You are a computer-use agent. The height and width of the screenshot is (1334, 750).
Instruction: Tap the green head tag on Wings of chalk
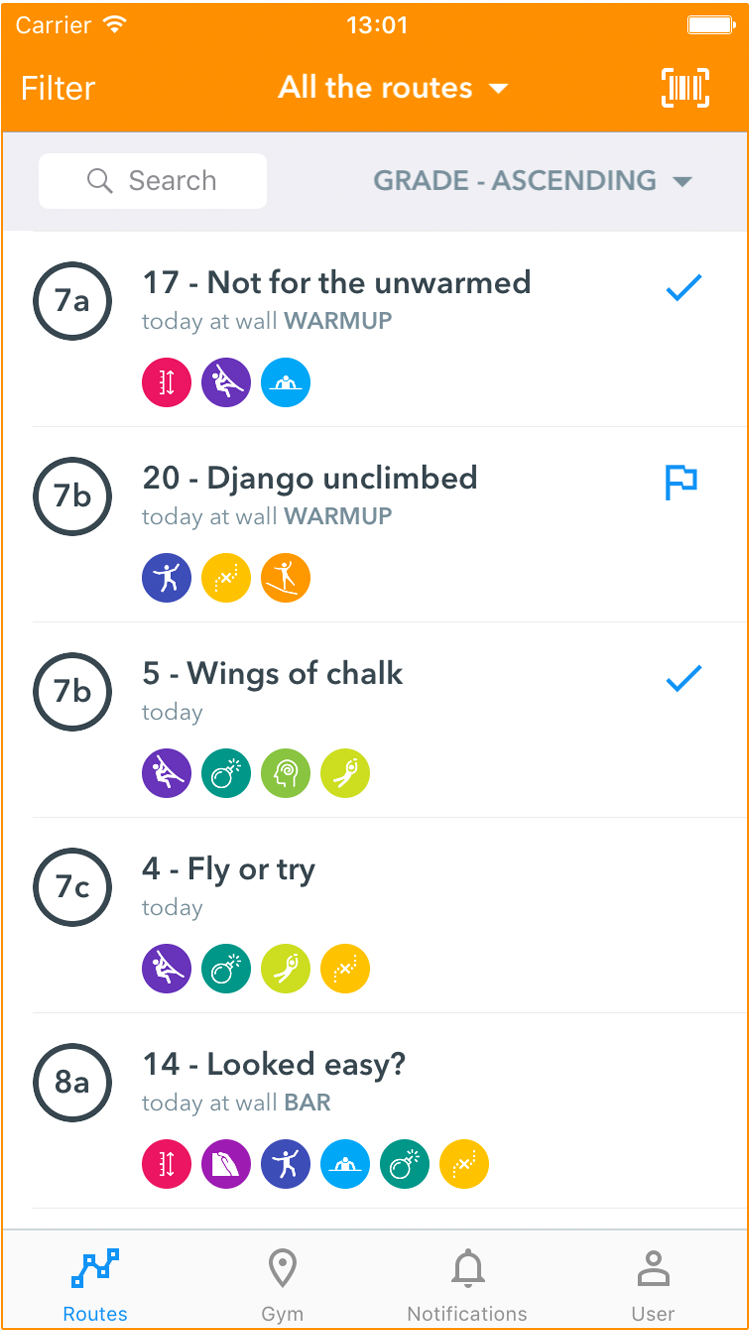coord(286,774)
